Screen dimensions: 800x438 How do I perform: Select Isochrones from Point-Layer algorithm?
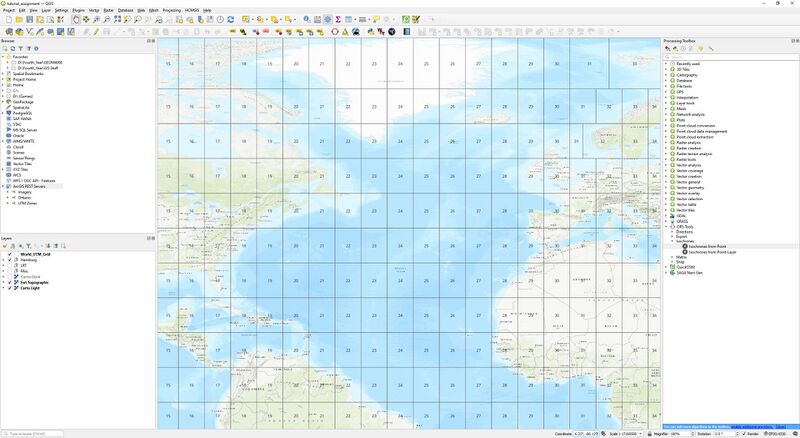712,252
